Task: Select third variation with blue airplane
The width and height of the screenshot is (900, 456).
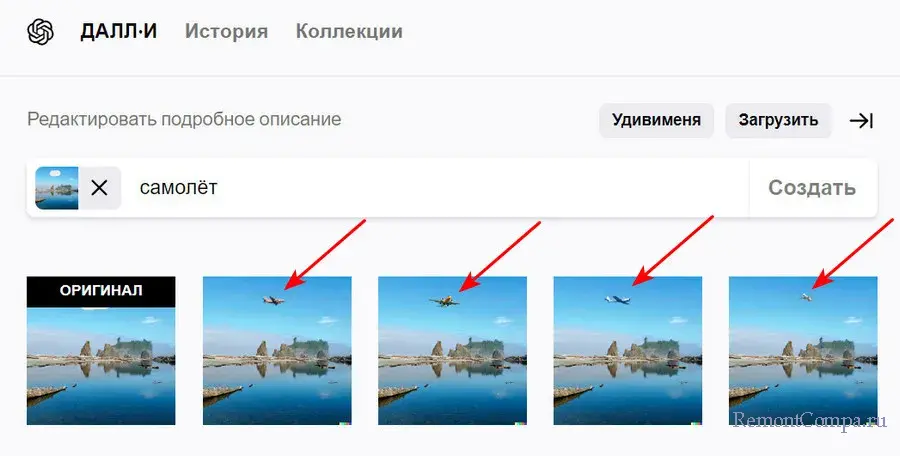Action: coord(627,350)
